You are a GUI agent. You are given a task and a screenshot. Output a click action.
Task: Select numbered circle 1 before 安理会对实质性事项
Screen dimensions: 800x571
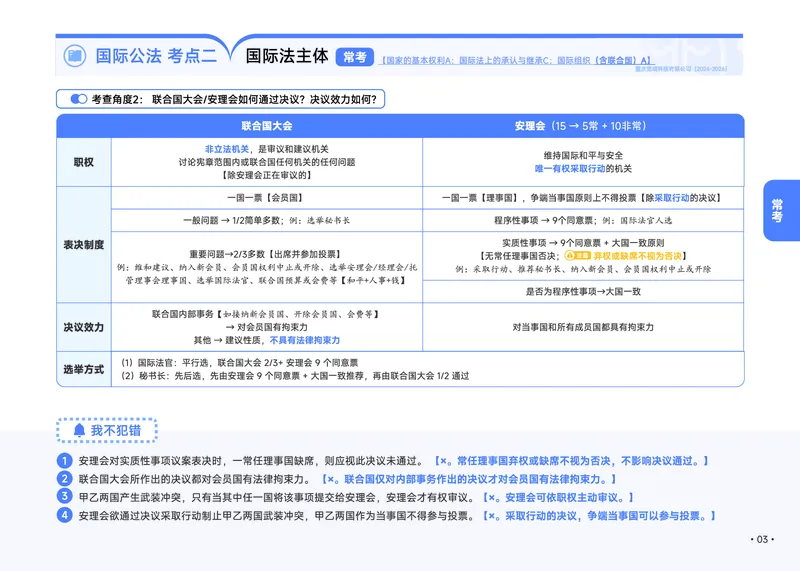click(64, 461)
